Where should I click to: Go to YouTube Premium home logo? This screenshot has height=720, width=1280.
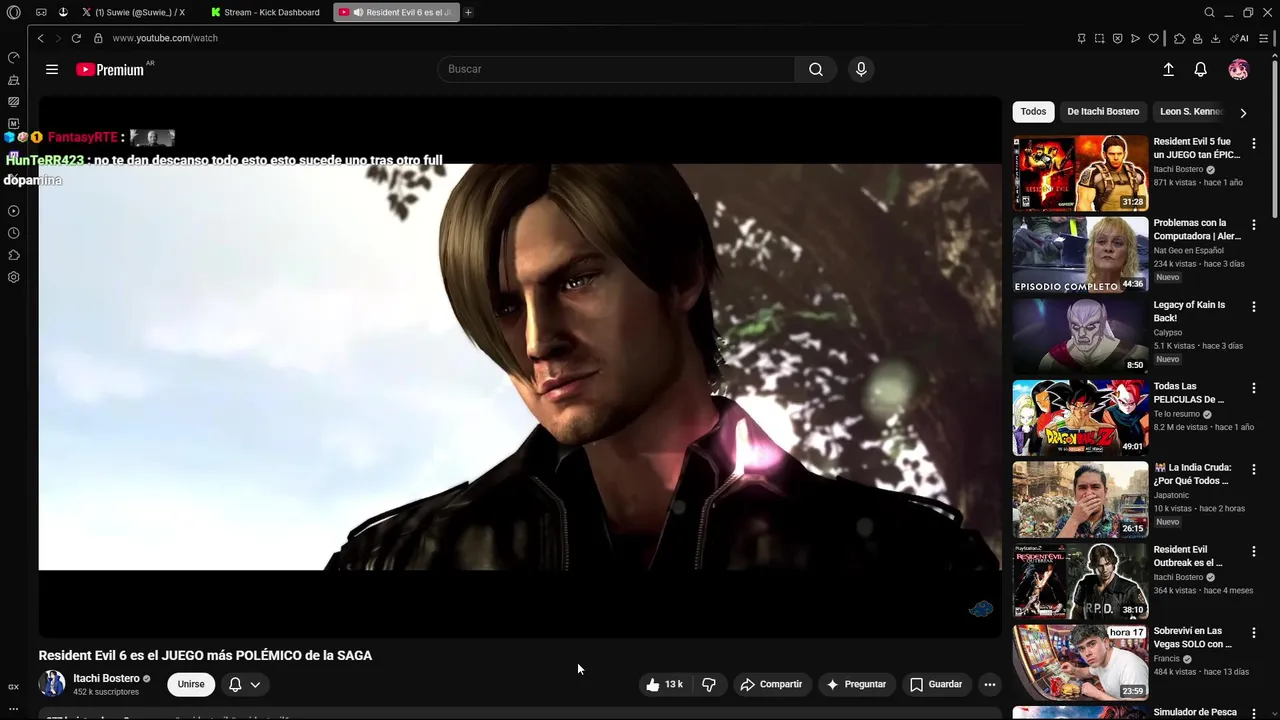point(110,69)
